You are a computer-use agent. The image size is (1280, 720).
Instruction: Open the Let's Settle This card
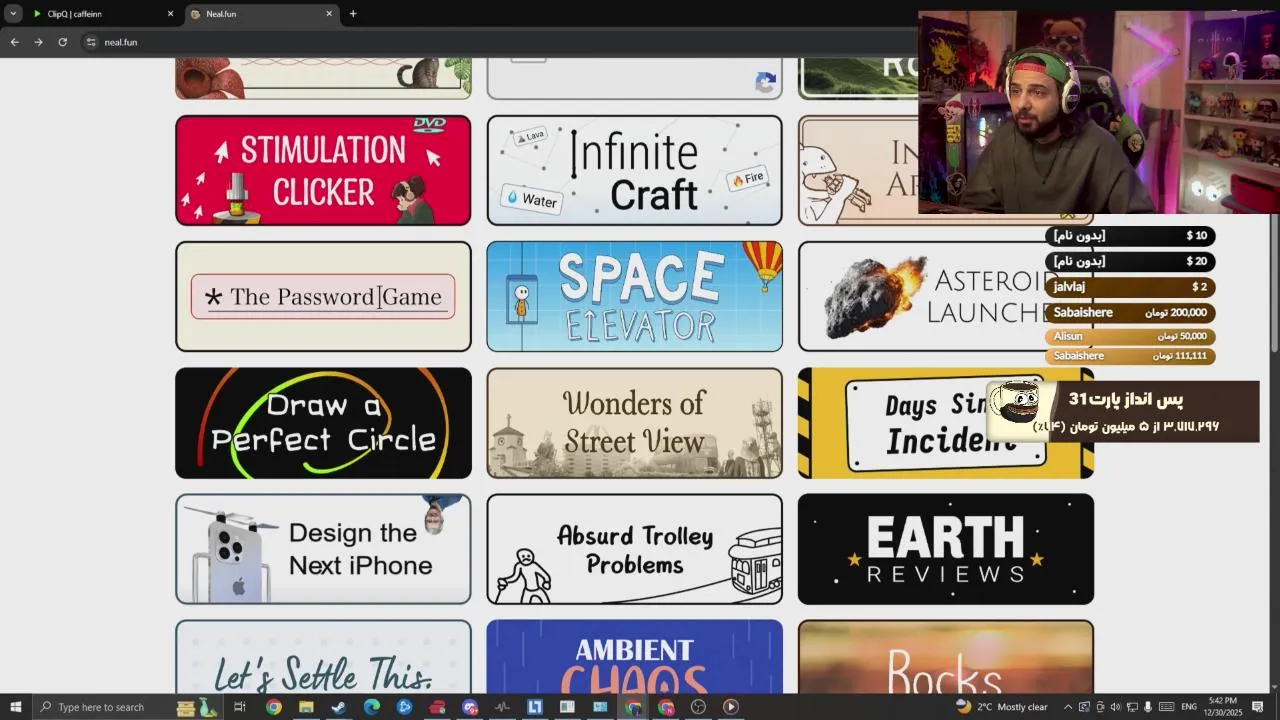click(323, 656)
